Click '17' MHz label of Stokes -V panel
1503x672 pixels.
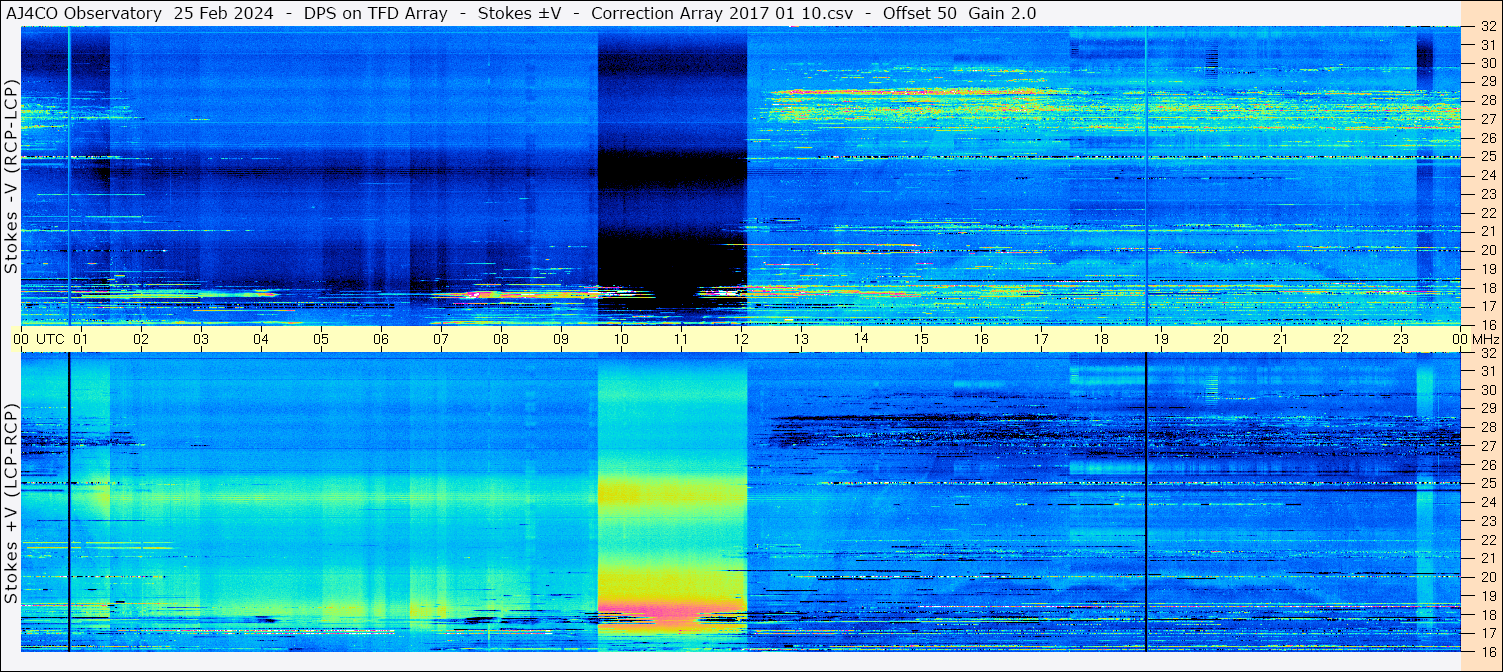coord(1487,306)
